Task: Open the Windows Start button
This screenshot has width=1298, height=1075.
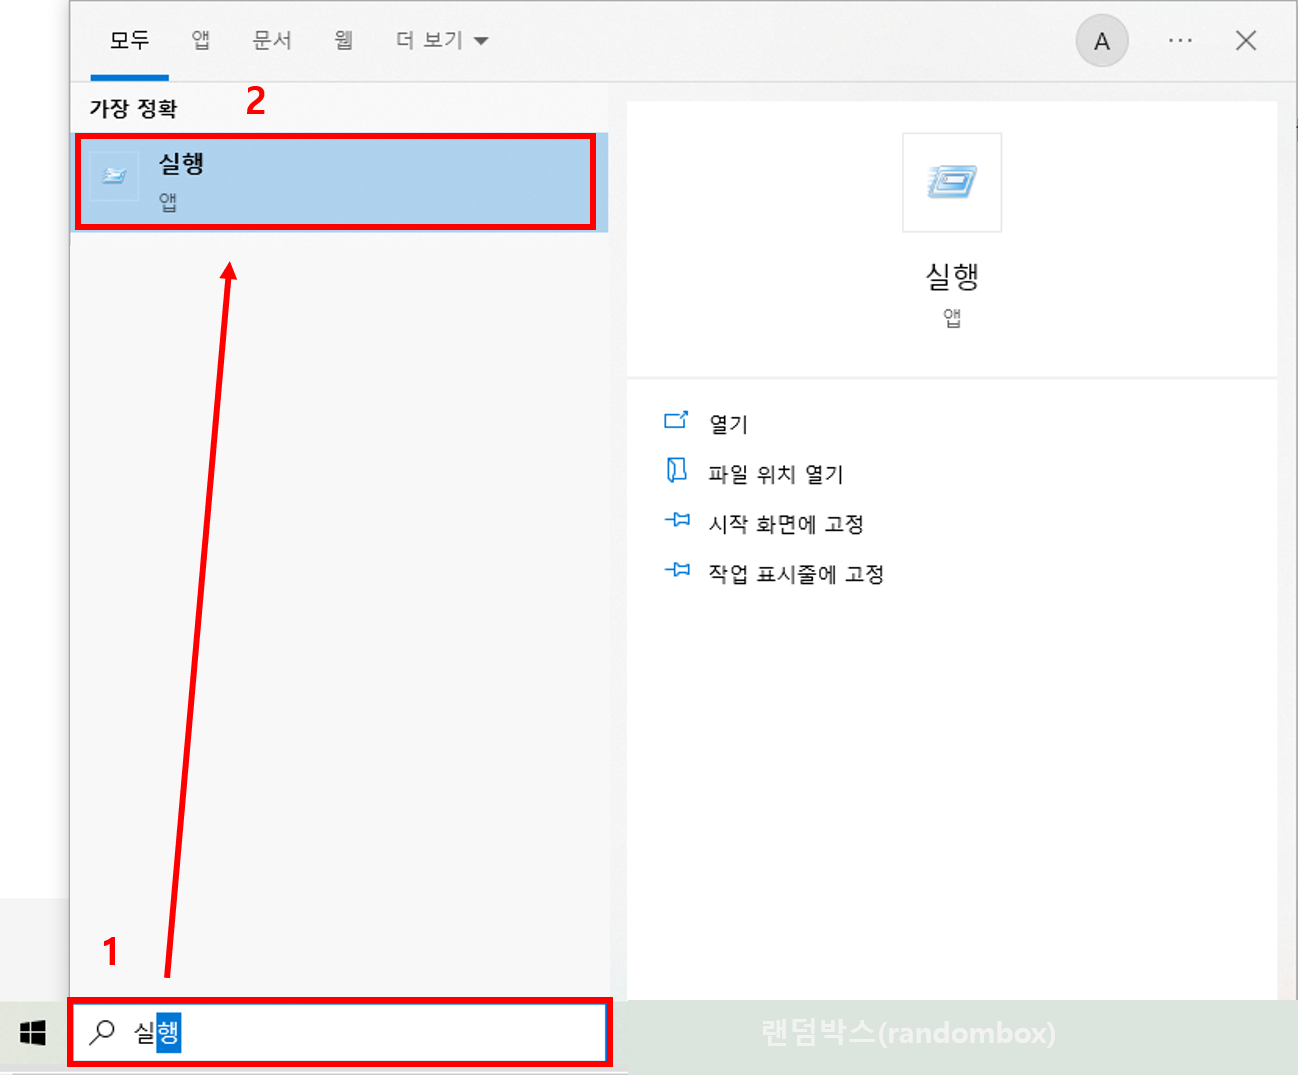Action: pos(32,1033)
